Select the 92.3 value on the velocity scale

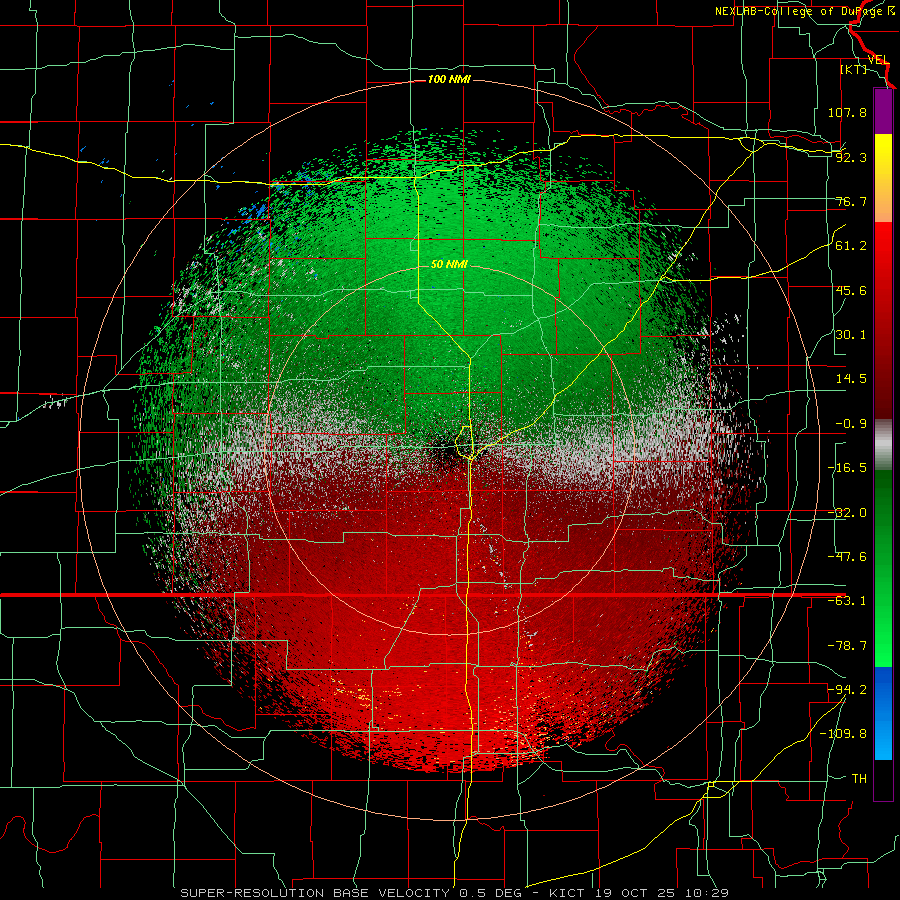pyautogui.click(x=851, y=157)
